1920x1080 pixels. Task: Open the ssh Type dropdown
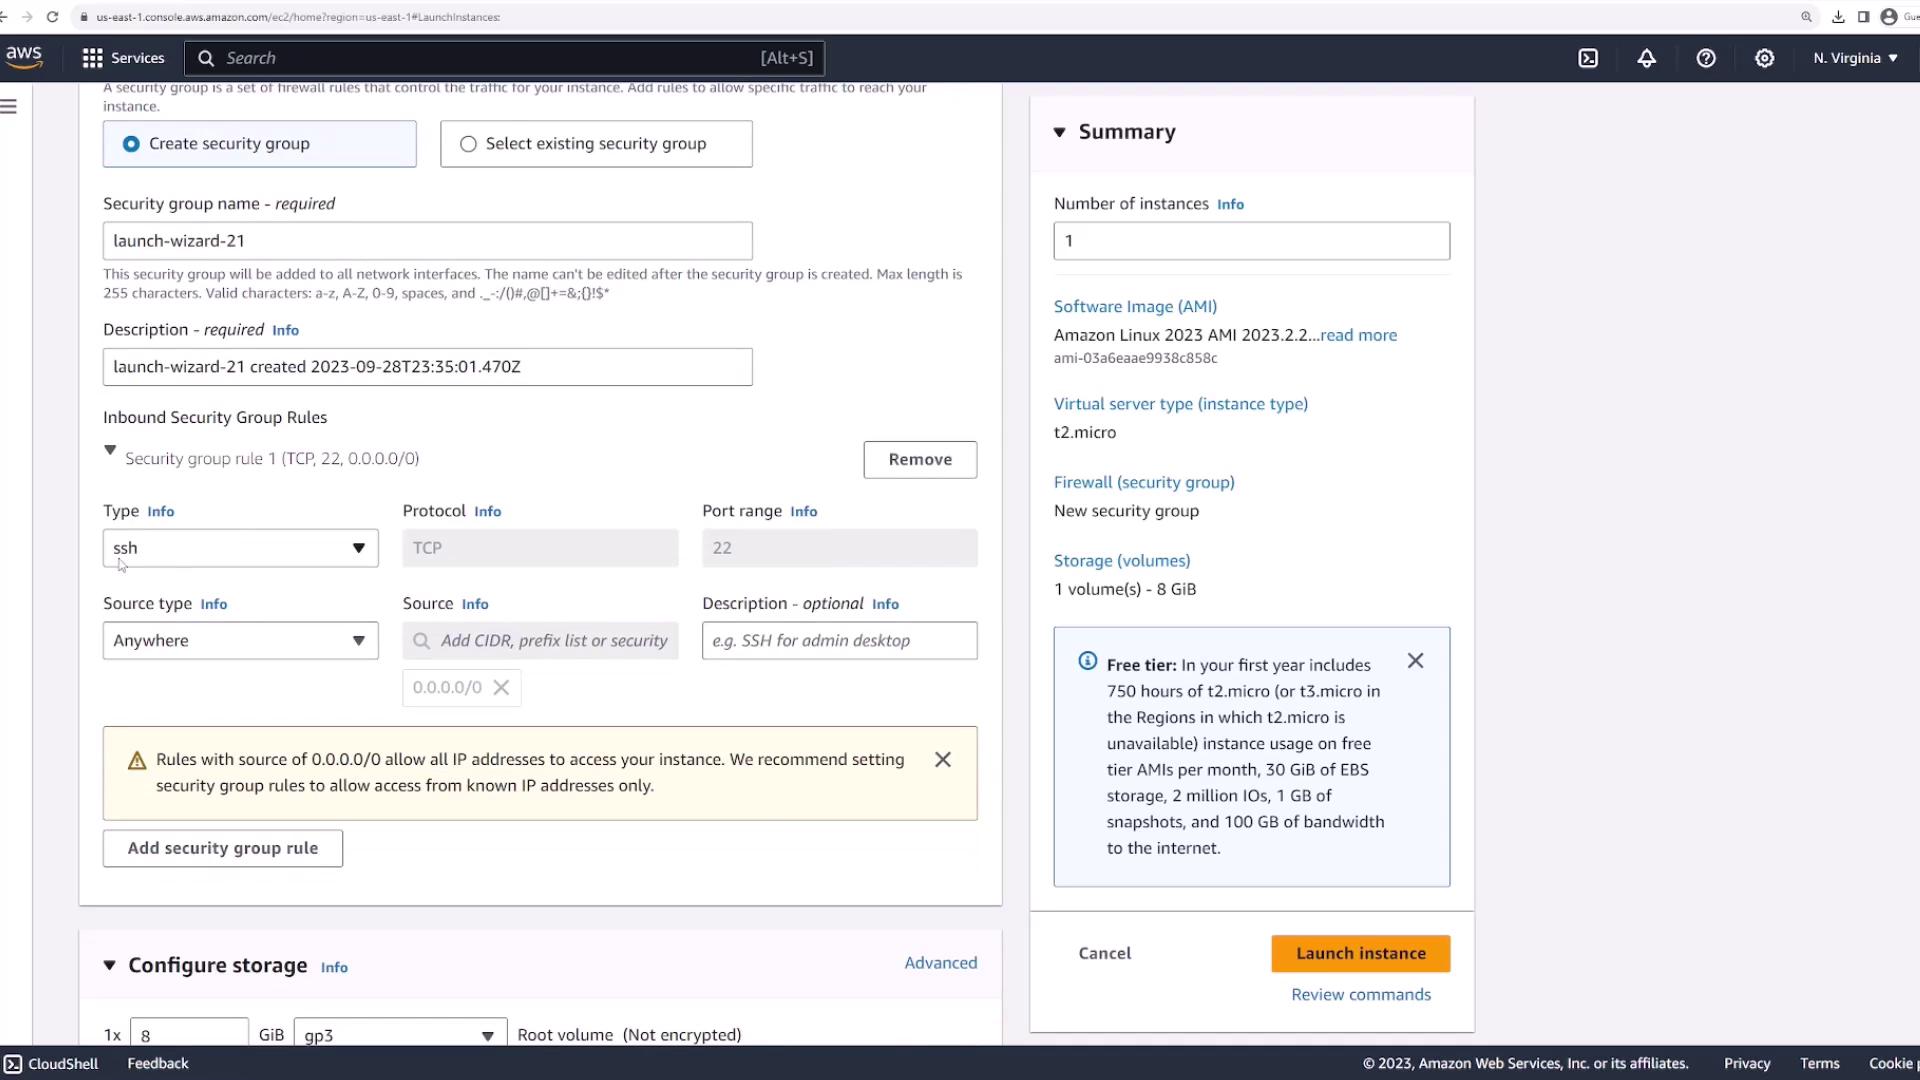pos(240,548)
